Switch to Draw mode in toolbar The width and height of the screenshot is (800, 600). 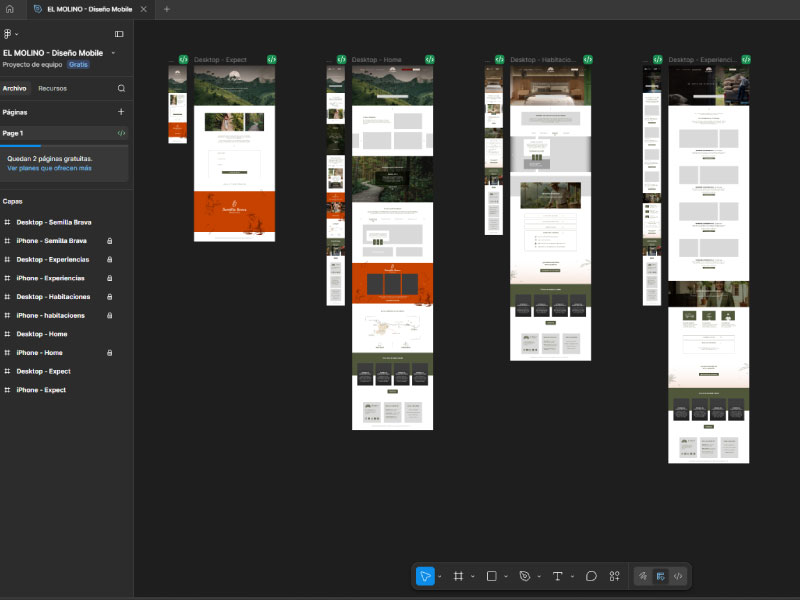[643, 576]
